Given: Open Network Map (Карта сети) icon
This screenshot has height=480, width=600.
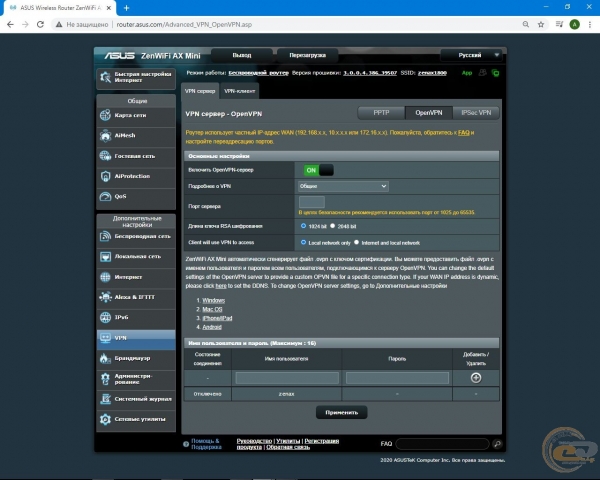Looking at the screenshot, I should coord(105,115).
